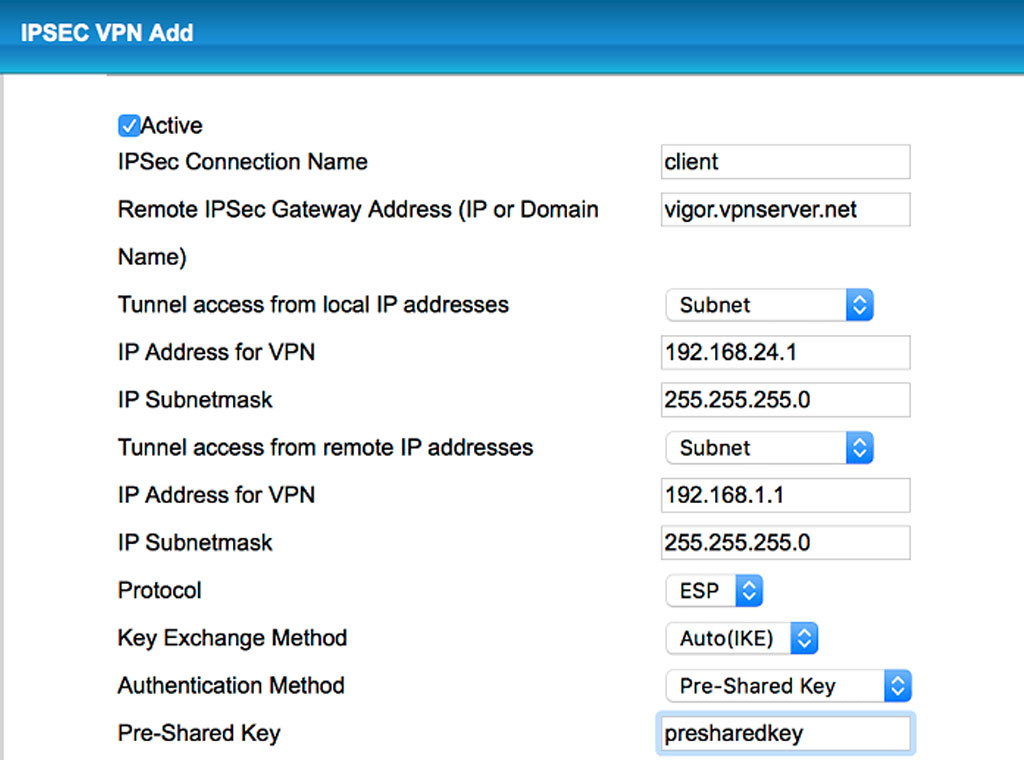This screenshot has height=767, width=1024.
Task: Click the Authentication Method label
Action: 231,686
